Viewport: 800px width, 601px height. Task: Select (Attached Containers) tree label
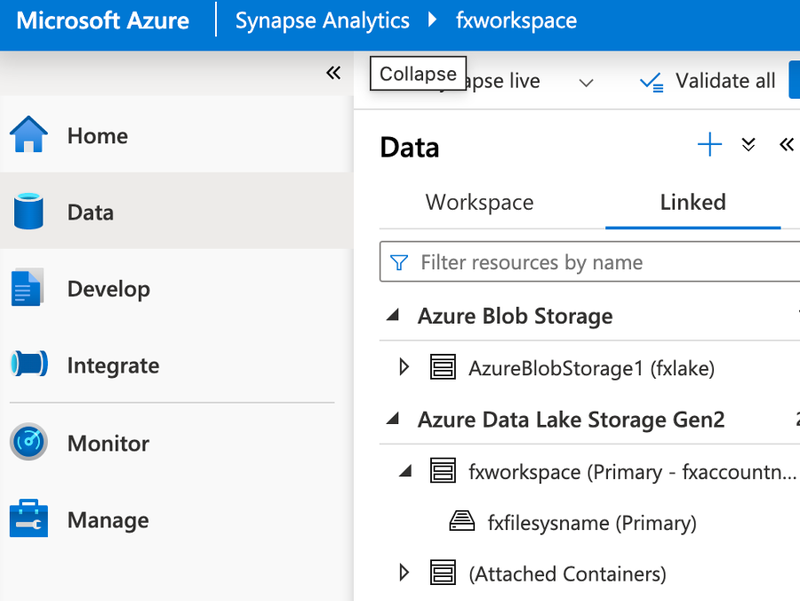[x=567, y=574]
